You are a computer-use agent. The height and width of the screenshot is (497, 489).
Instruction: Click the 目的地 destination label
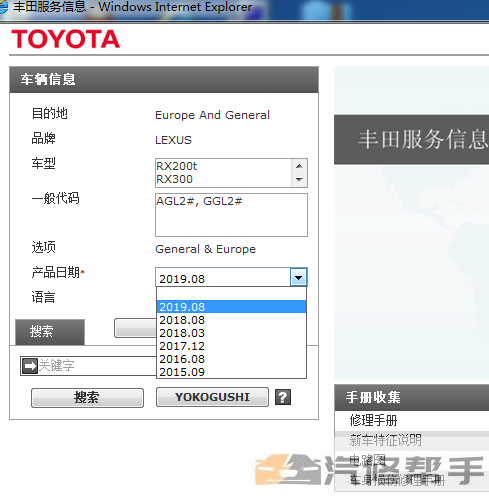[x=49, y=113]
